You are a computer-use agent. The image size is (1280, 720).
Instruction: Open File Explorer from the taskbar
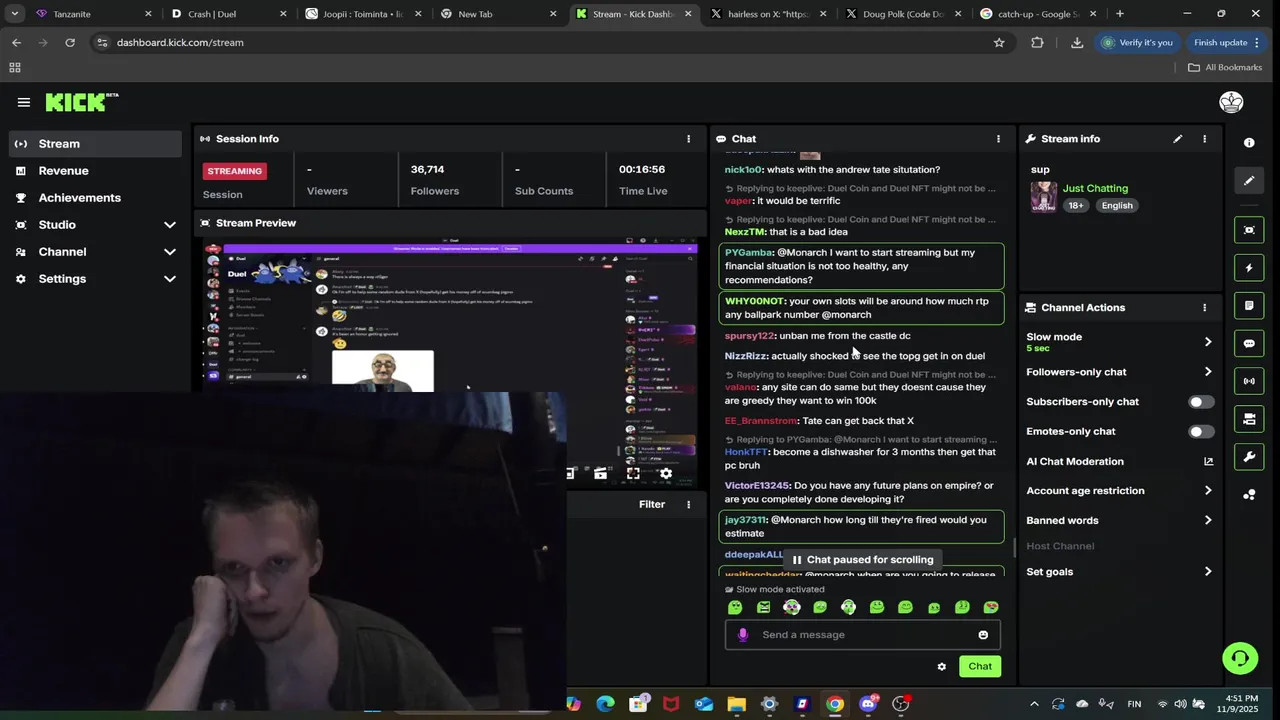point(736,704)
